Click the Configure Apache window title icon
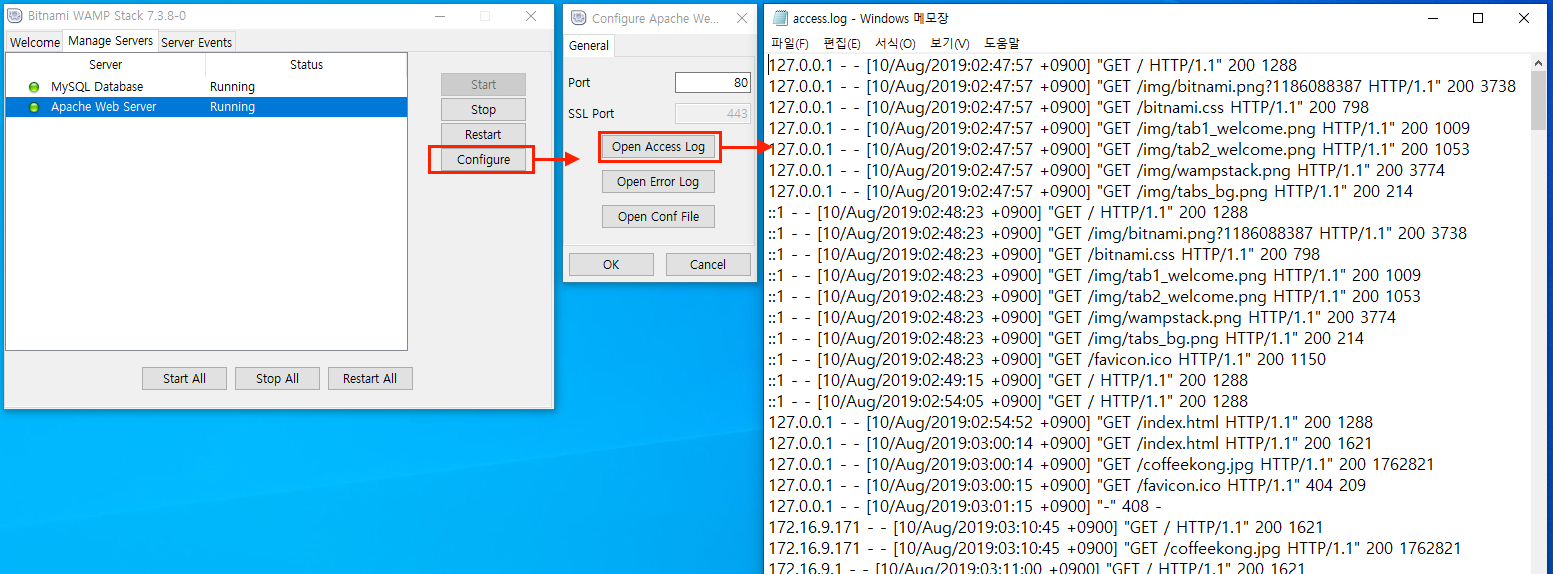Image resolution: width=1553 pixels, height=574 pixels. [x=578, y=18]
